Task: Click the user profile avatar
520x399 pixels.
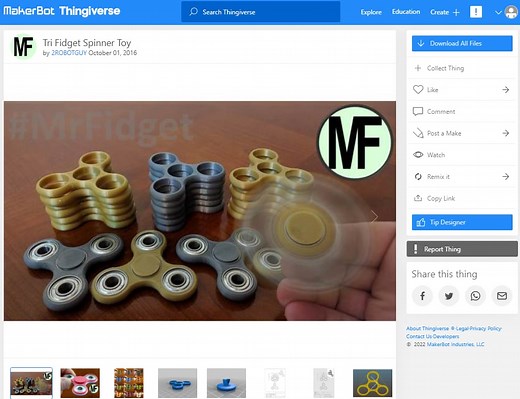Action: 511,12
